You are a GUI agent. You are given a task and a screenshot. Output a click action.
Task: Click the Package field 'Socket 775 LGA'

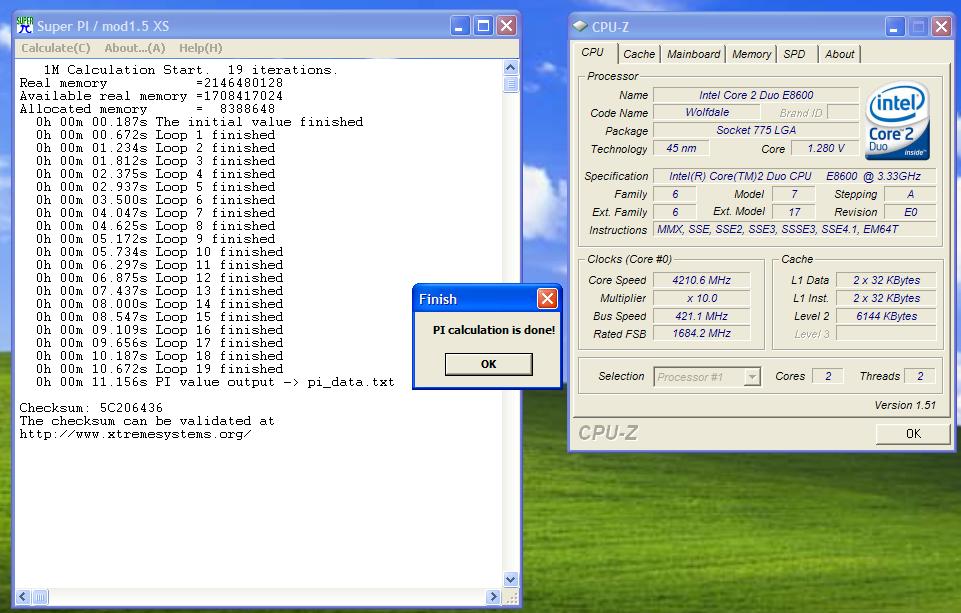[756, 130]
